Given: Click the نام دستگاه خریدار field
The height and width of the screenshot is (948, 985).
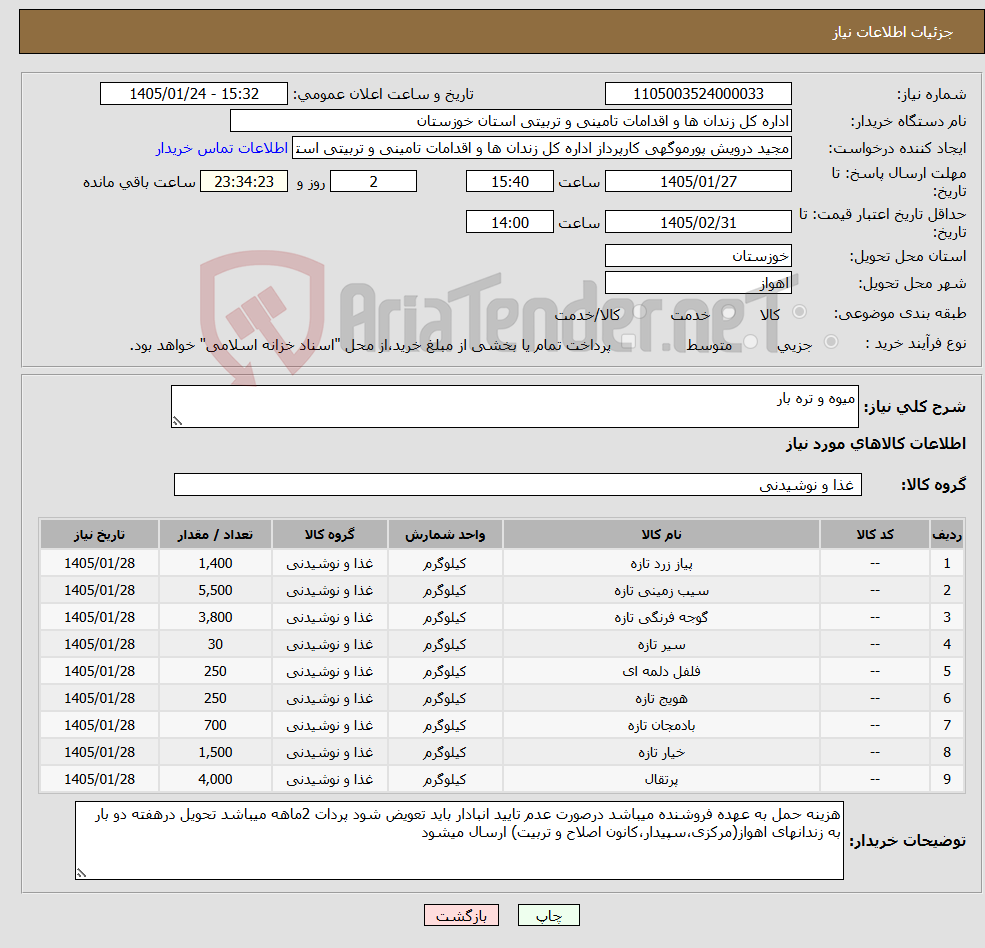Looking at the screenshot, I should coord(511,121).
